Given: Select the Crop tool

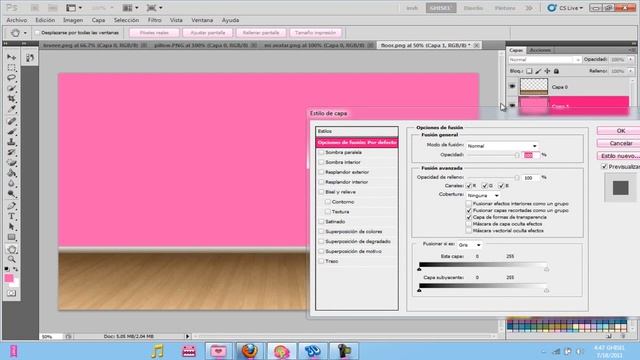Looking at the screenshot, I should tap(11, 99).
